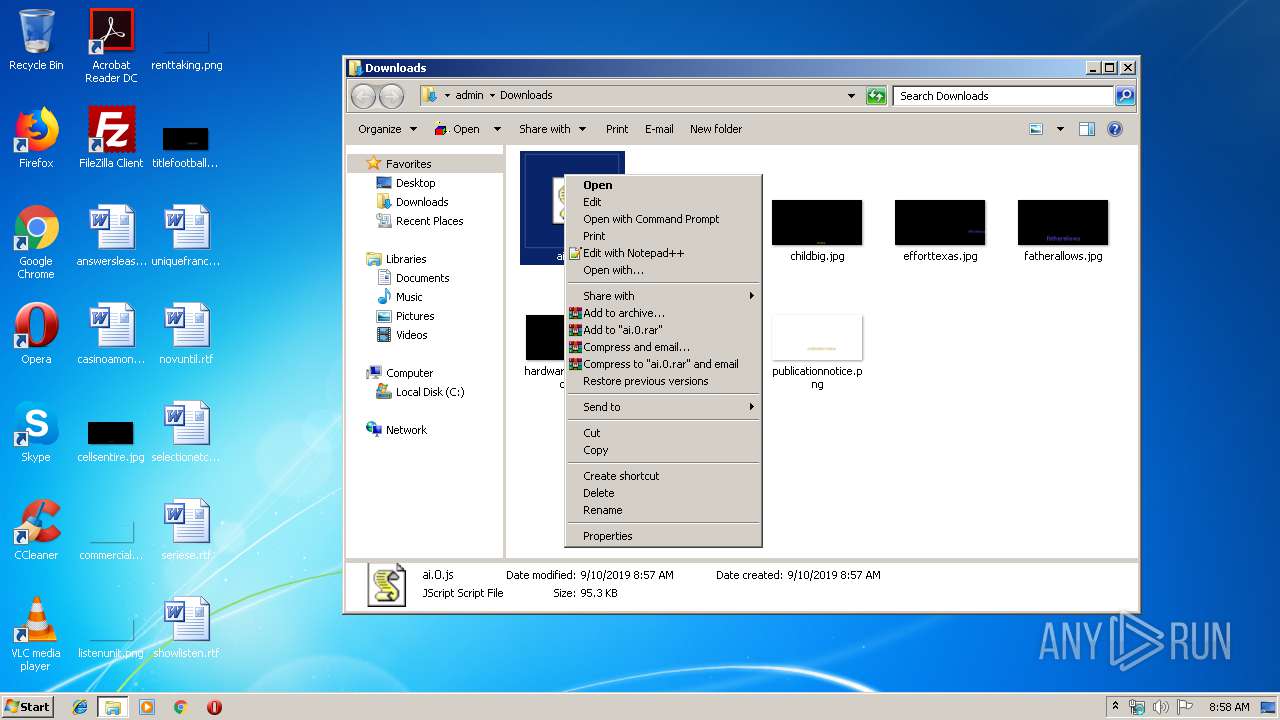Click the Explorer forward navigation arrow
This screenshot has height=720, width=1280.
coord(392,96)
